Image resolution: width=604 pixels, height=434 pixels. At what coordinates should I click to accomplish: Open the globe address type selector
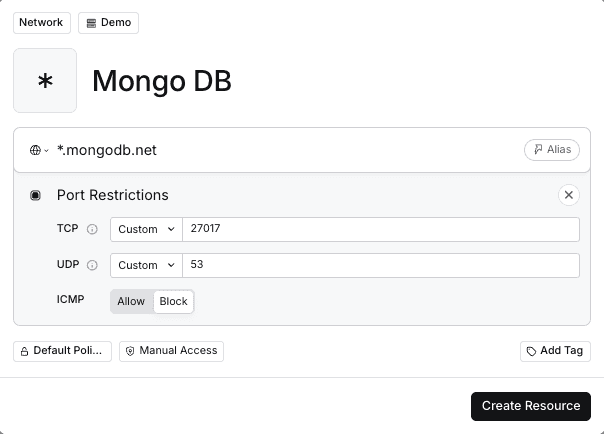click(x=39, y=150)
